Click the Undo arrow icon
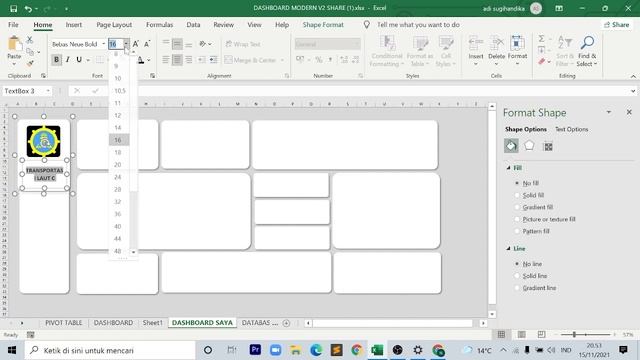Viewport: 640px width, 360px height. point(28,8)
